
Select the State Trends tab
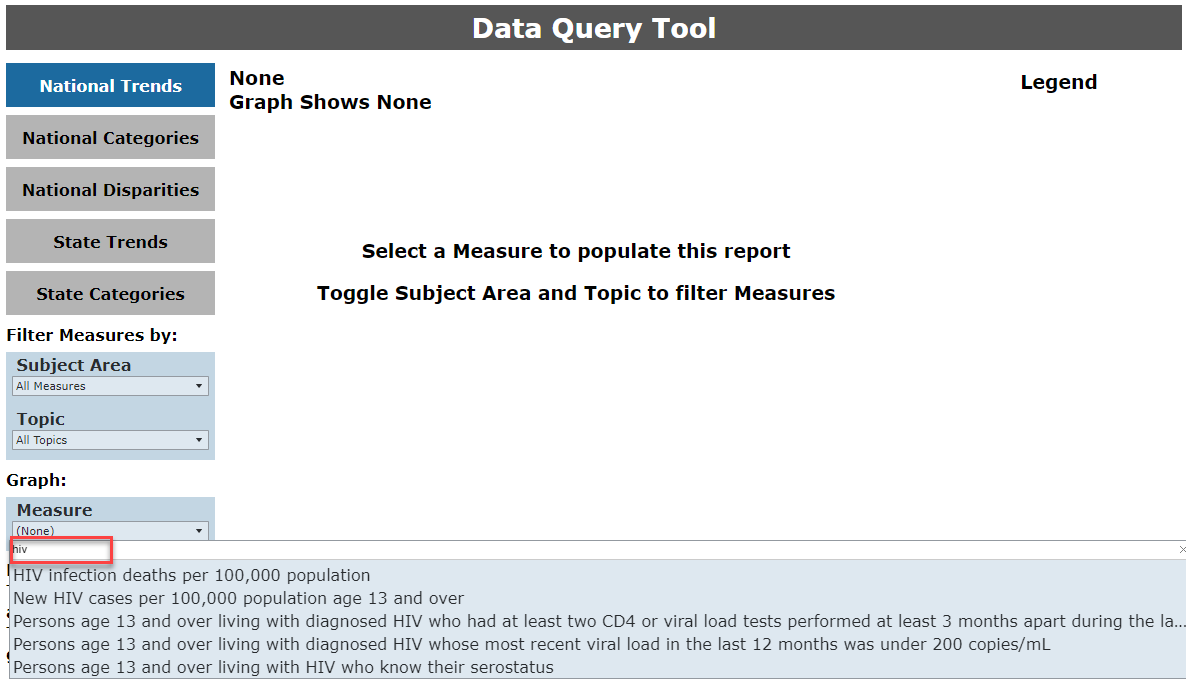point(110,241)
